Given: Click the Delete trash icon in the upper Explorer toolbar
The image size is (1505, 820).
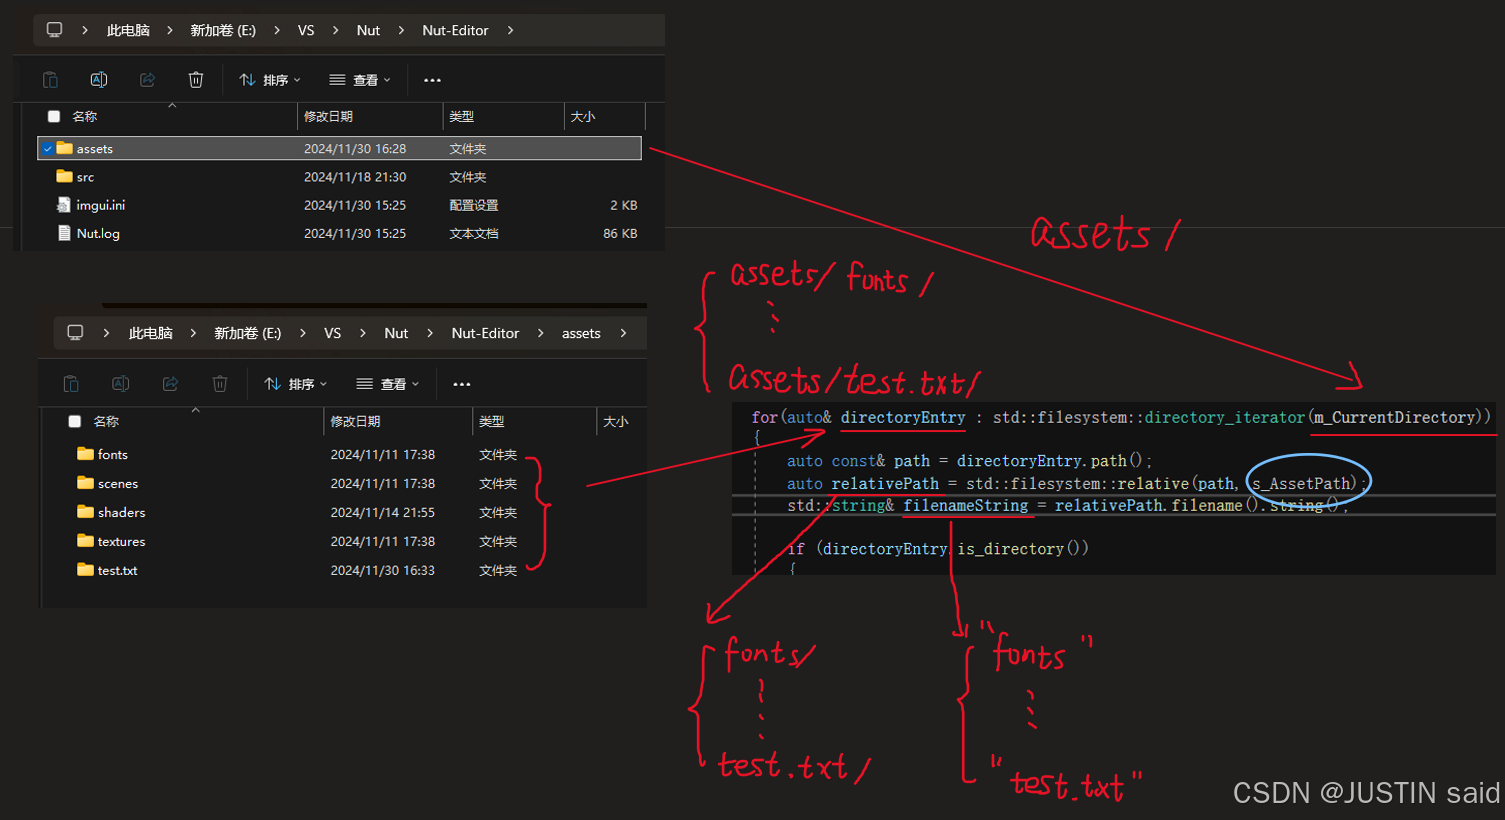Looking at the screenshot, I should [196, 80].
